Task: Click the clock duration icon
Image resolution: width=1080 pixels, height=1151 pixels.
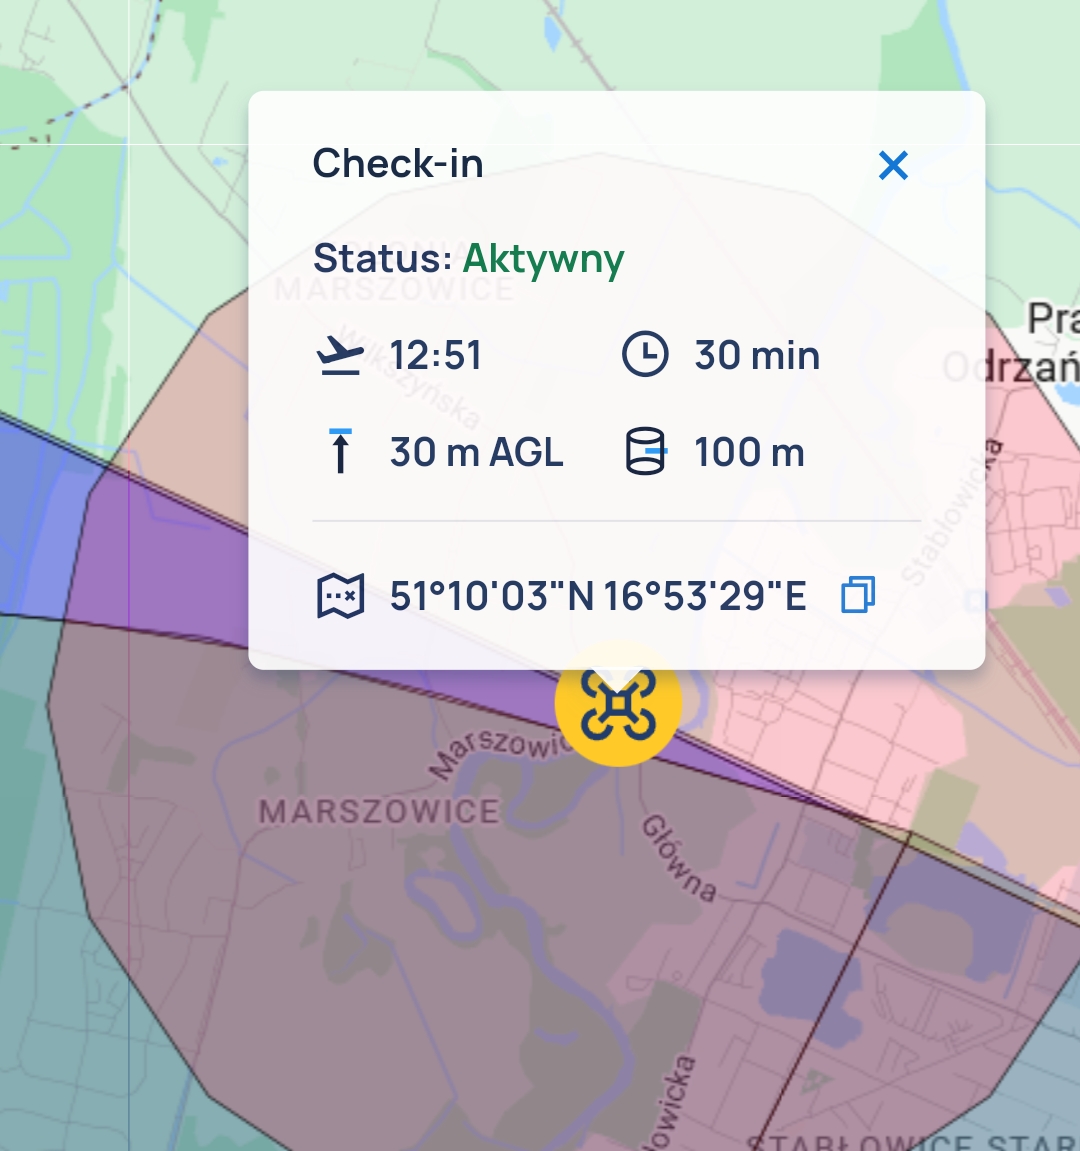Action: 645,356
